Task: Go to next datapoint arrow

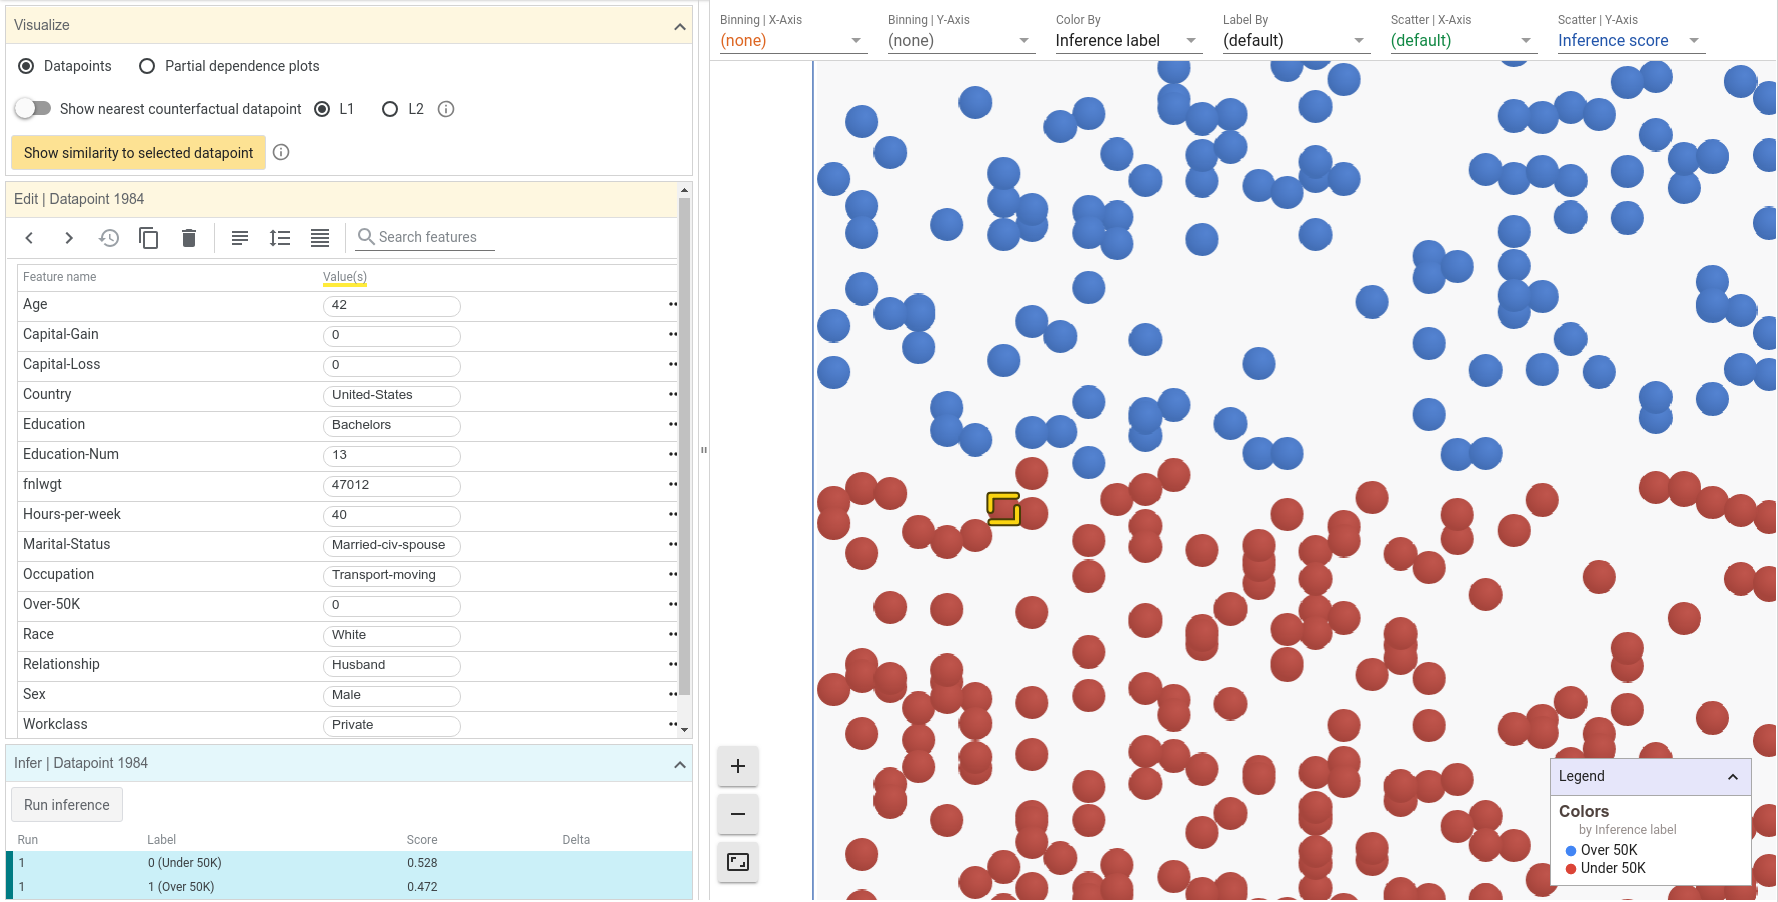Action: (69, 238)
